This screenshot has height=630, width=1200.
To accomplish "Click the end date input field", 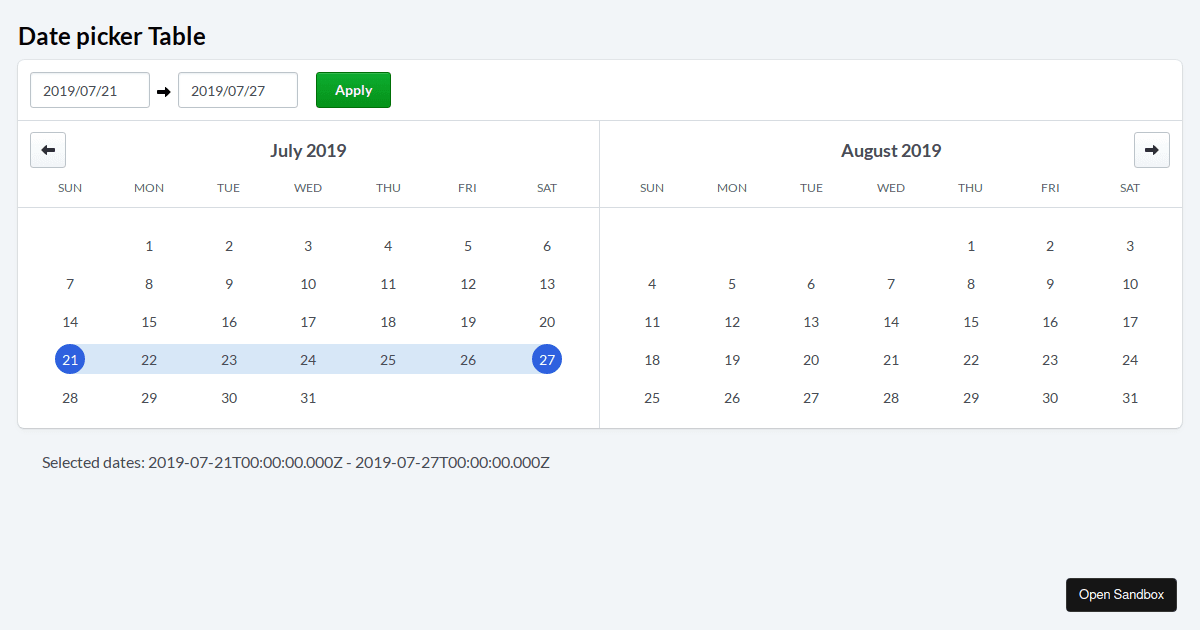I will pos(237,89).
